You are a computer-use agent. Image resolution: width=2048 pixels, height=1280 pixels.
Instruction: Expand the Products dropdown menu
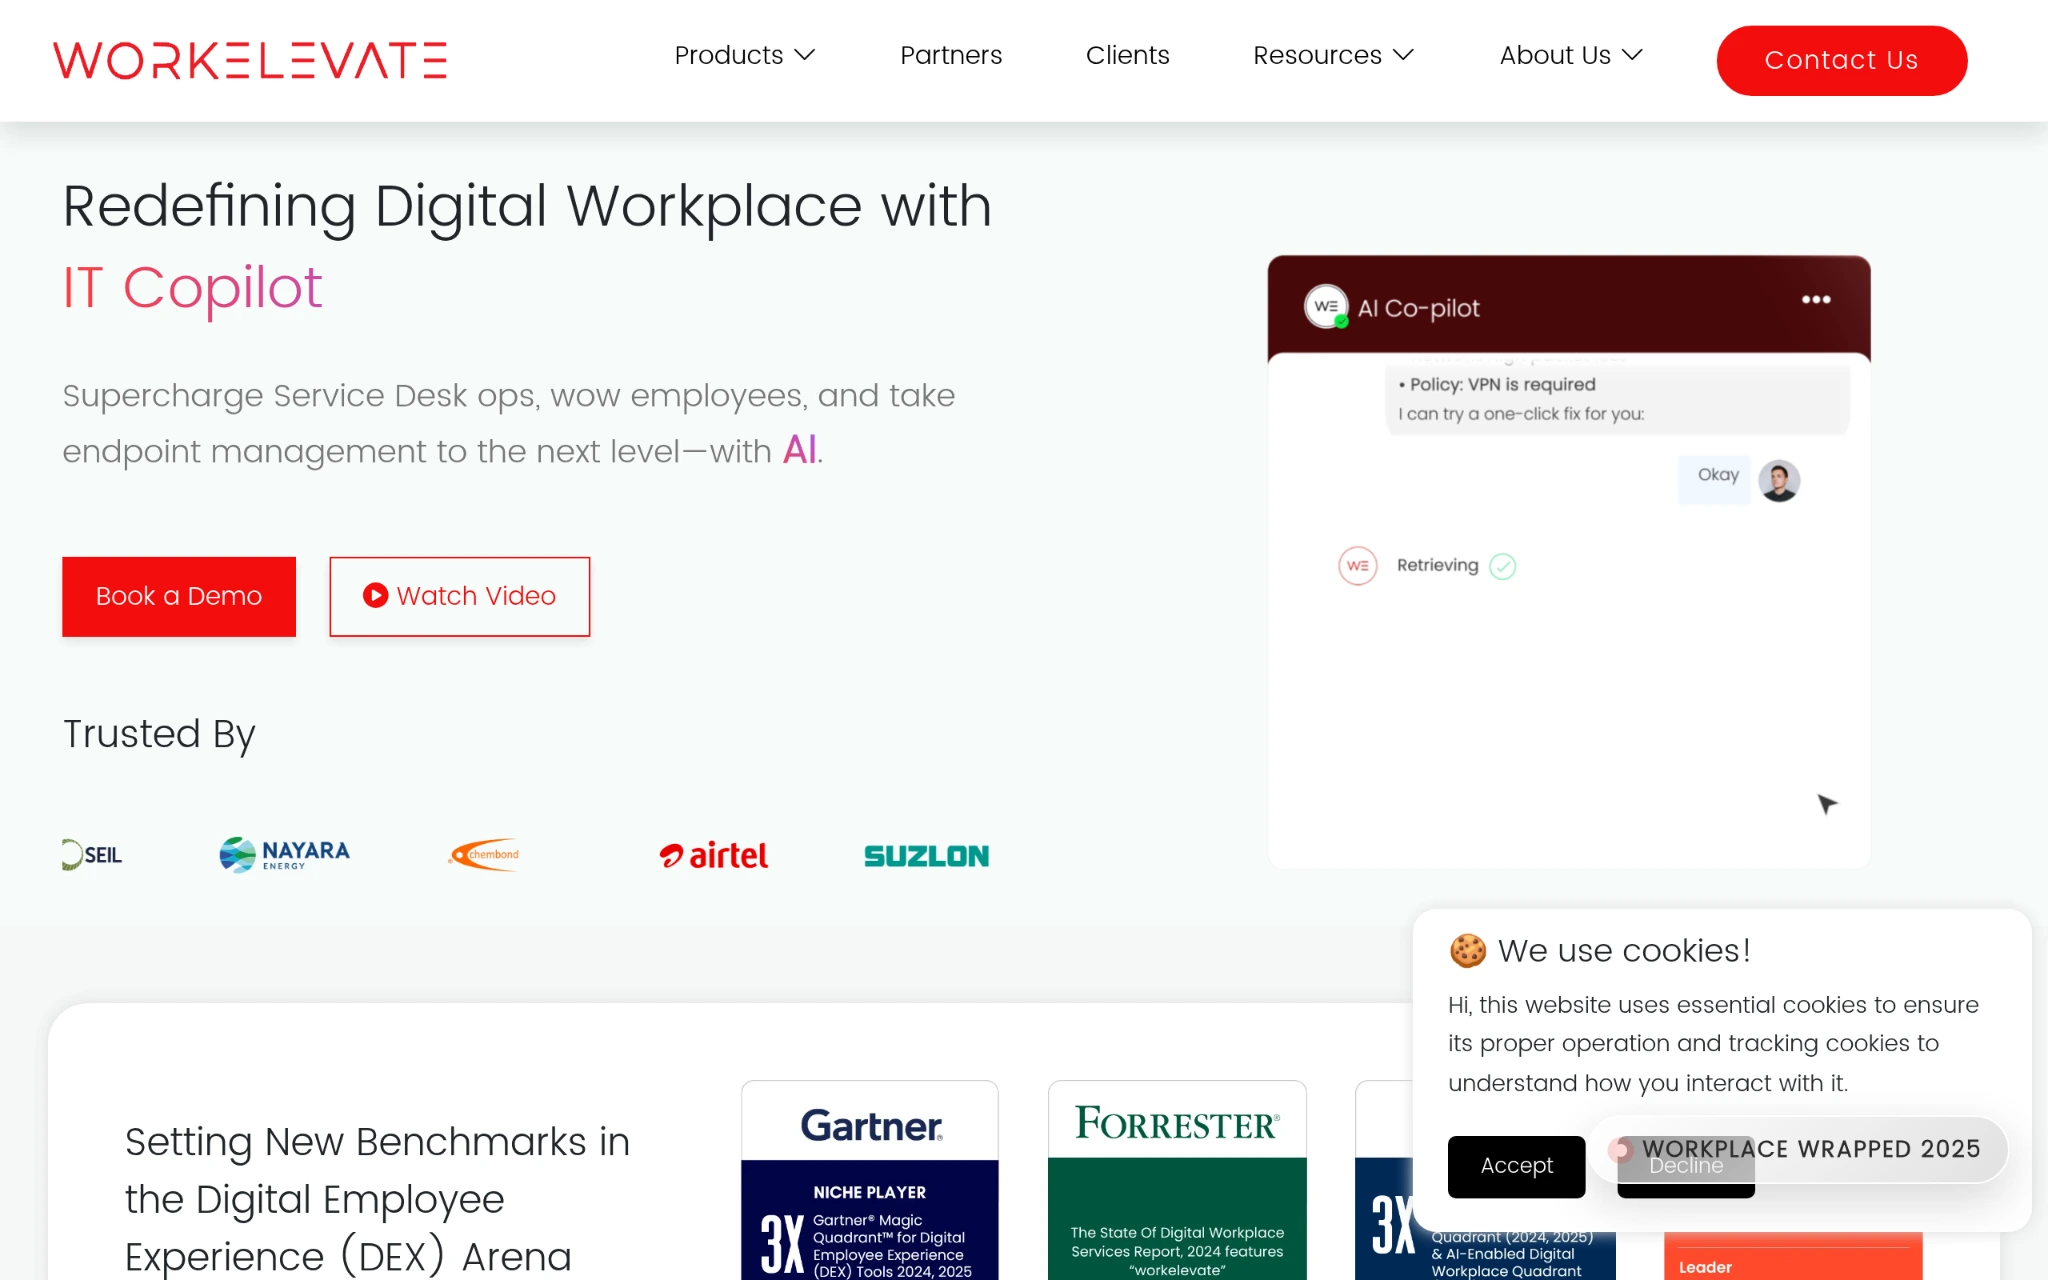click(x=745, y=55)
